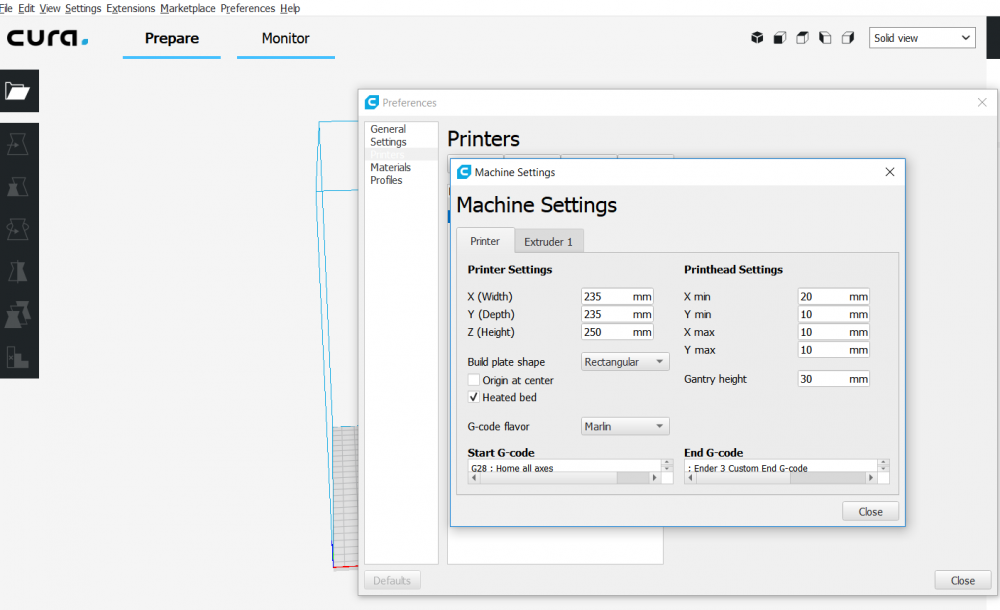Switch to top camera view icon
The height and width of the screenshot is (610, 1000).
coord(803,38)
